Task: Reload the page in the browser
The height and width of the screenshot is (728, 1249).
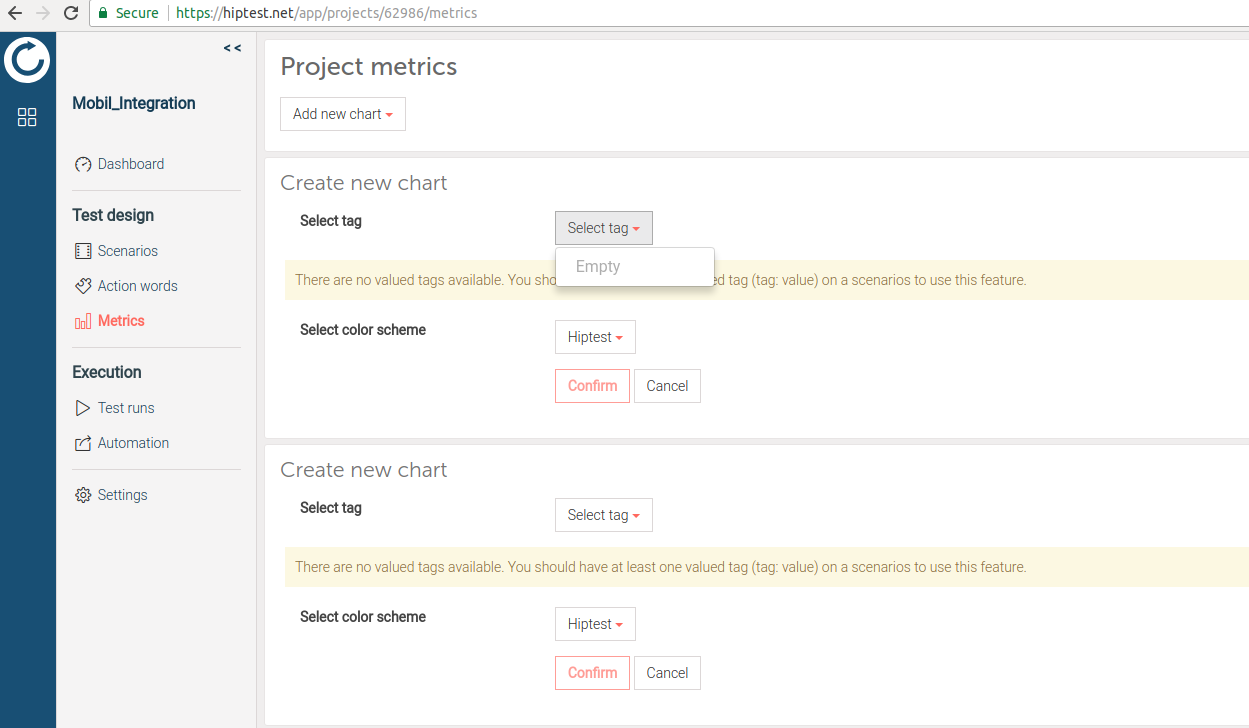Action: tap(71, 13)
